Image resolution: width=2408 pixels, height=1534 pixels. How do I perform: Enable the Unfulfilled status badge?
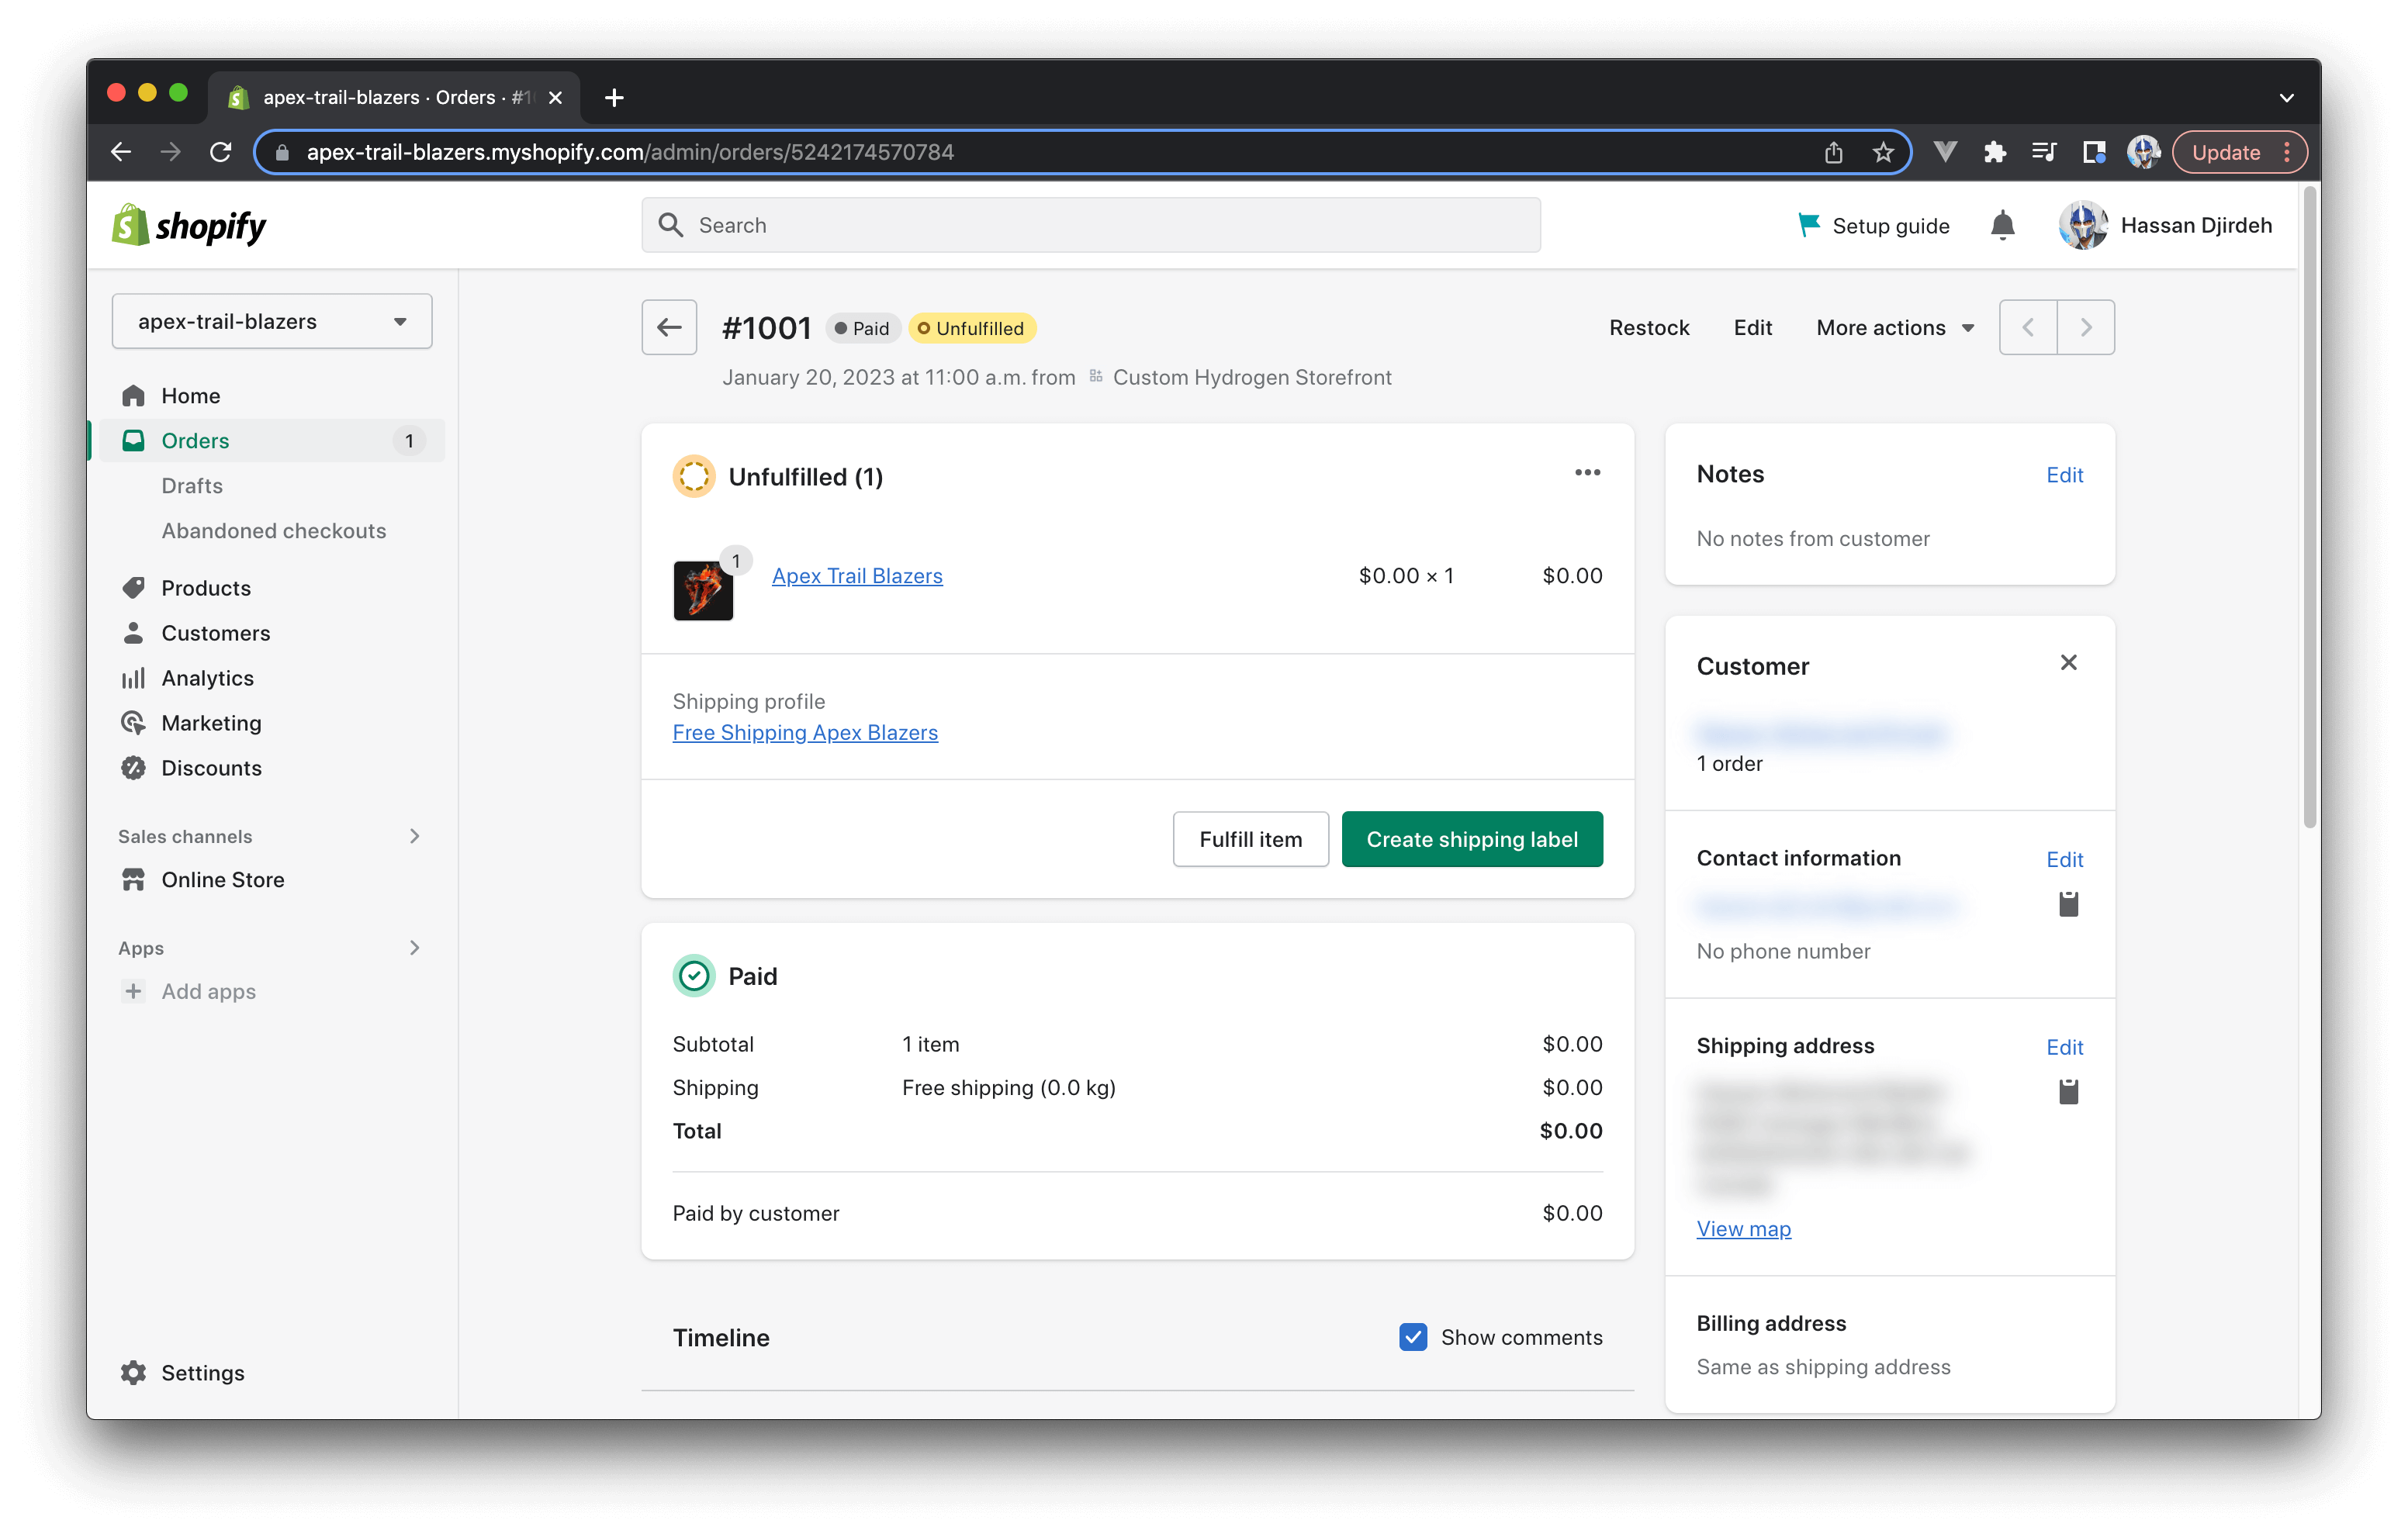click(x=970, y=326)
